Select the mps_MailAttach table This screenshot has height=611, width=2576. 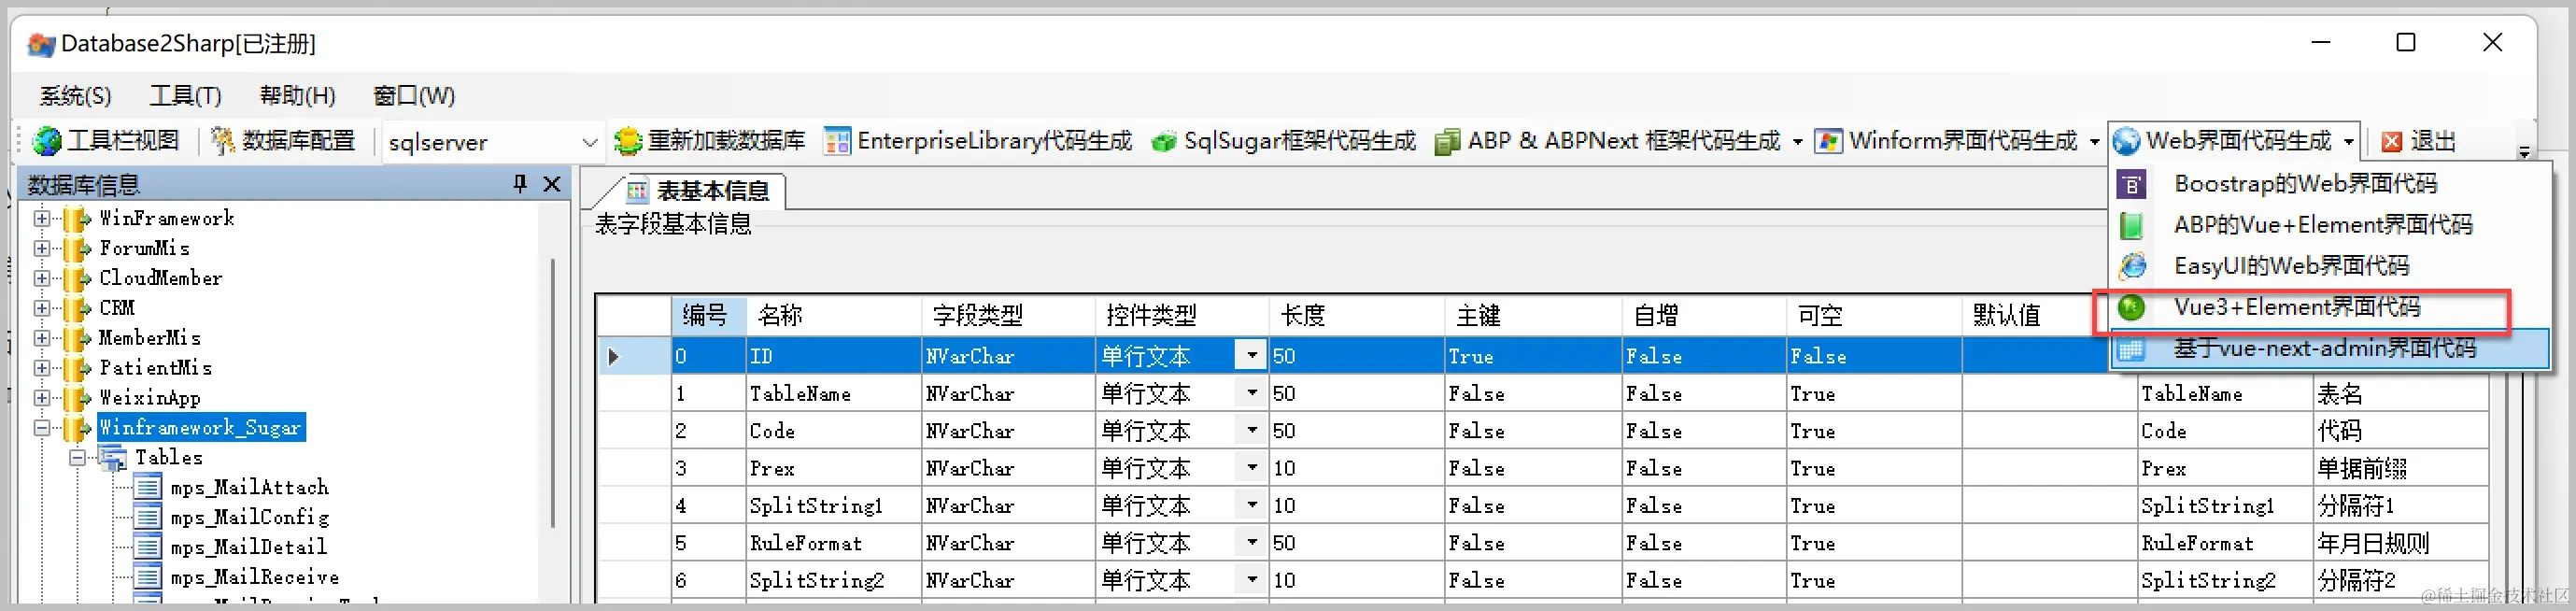point(249,488)
